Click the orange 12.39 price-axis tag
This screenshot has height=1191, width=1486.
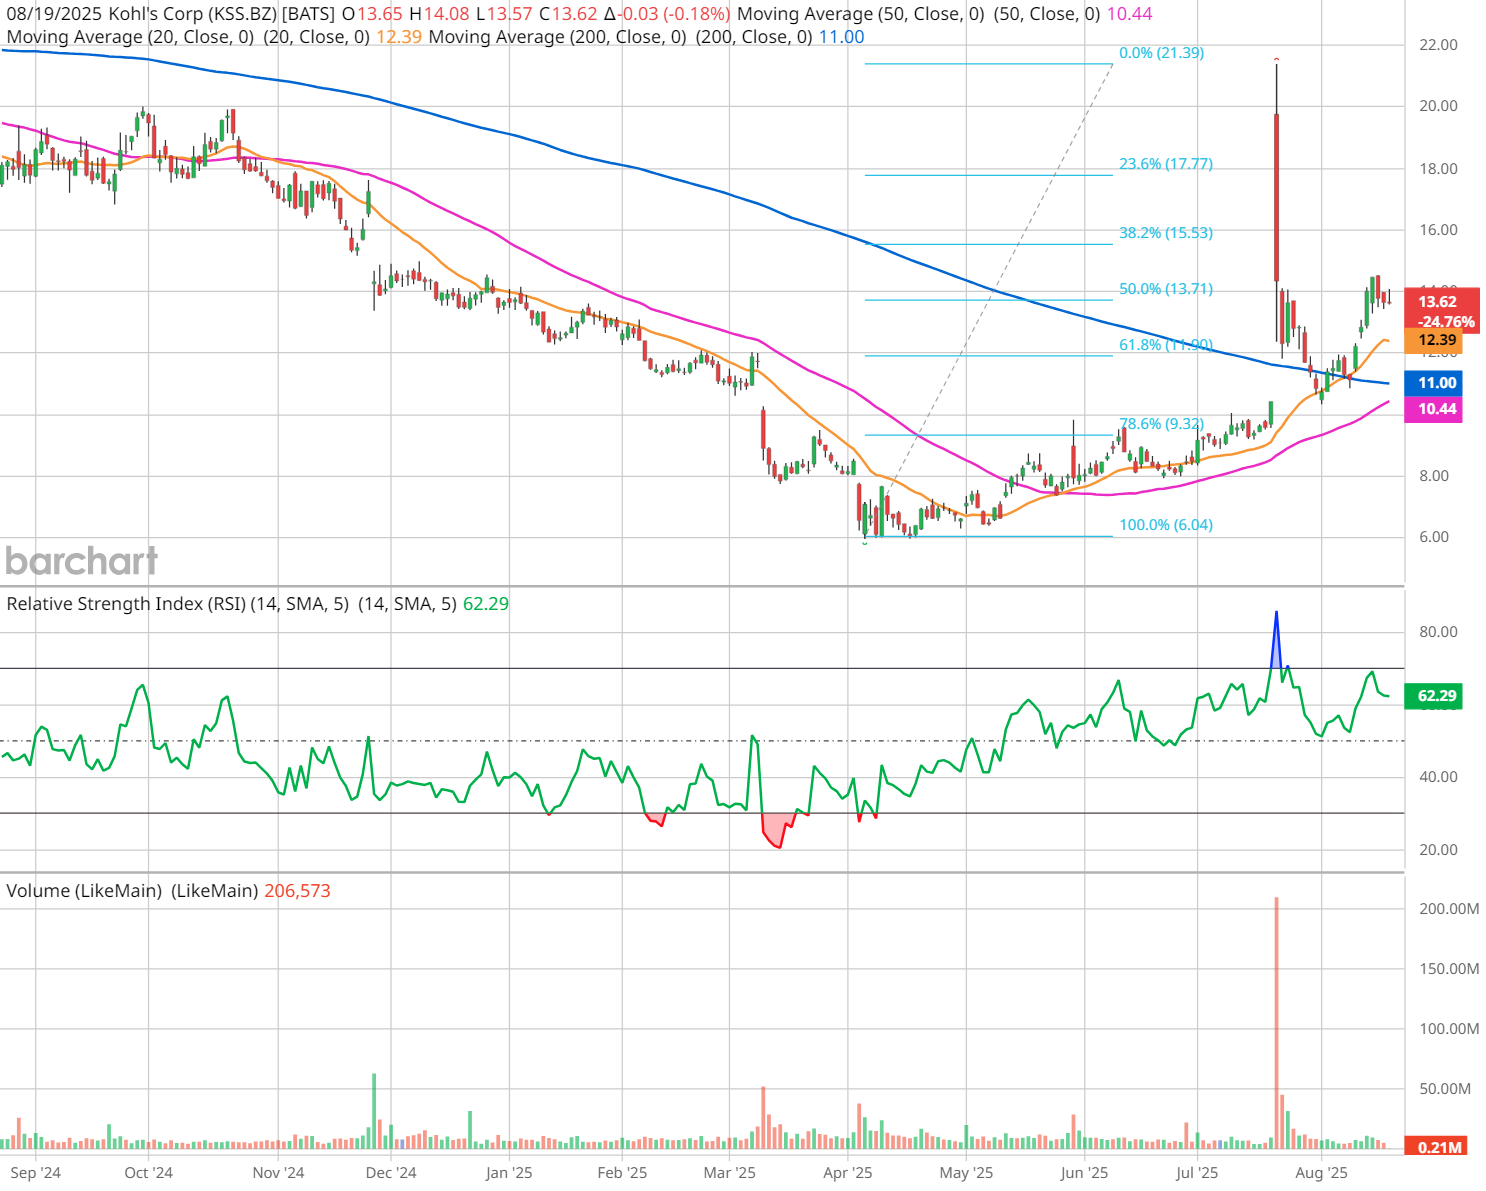click(1434, 341)
